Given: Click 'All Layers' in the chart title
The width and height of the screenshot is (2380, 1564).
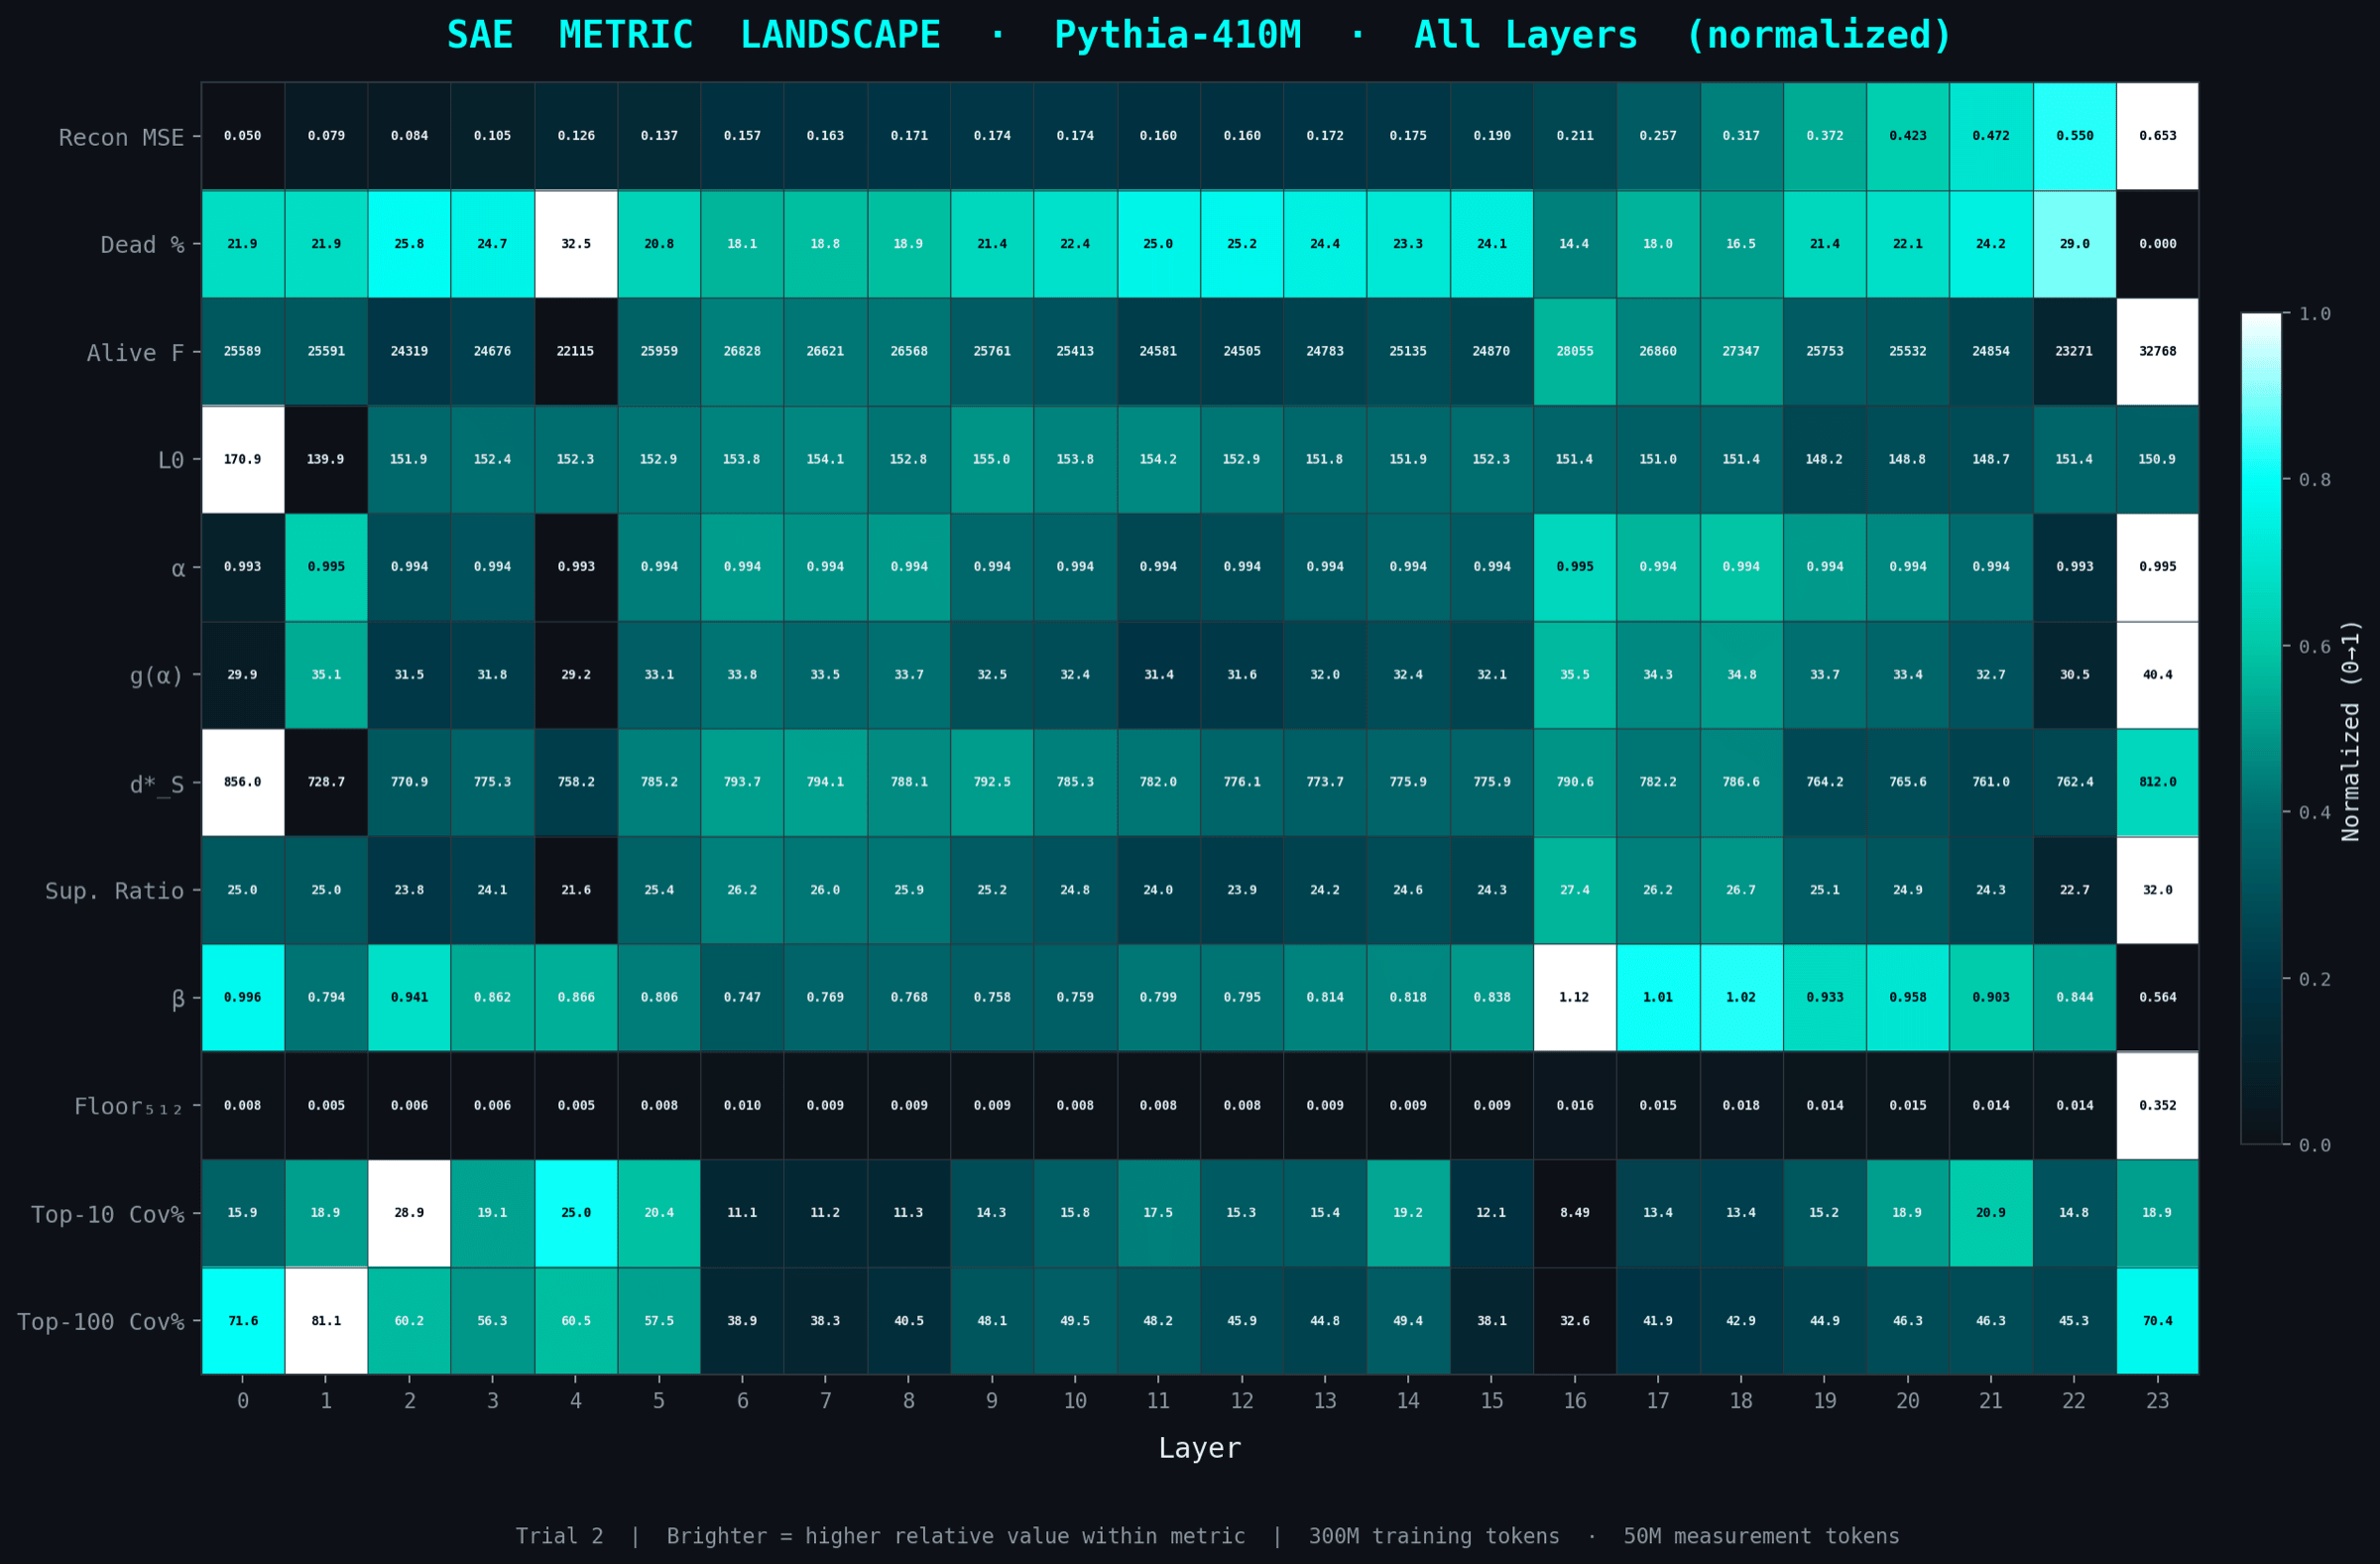Looking at the screenshot, I should coord(1526,35).
